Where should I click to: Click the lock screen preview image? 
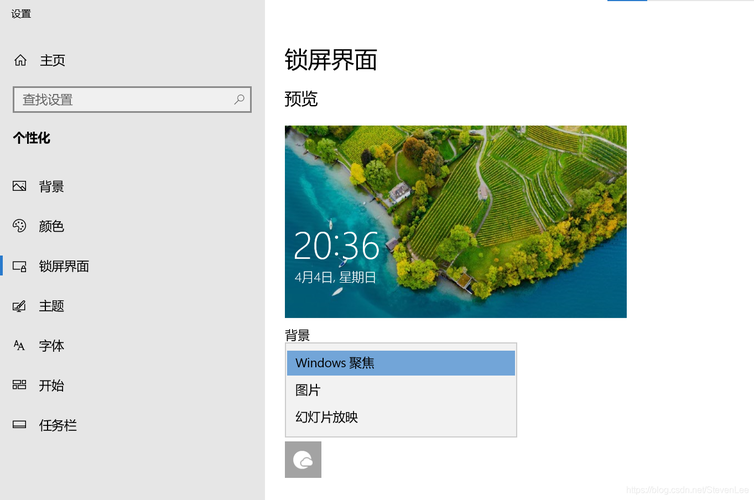coord(456,222)
